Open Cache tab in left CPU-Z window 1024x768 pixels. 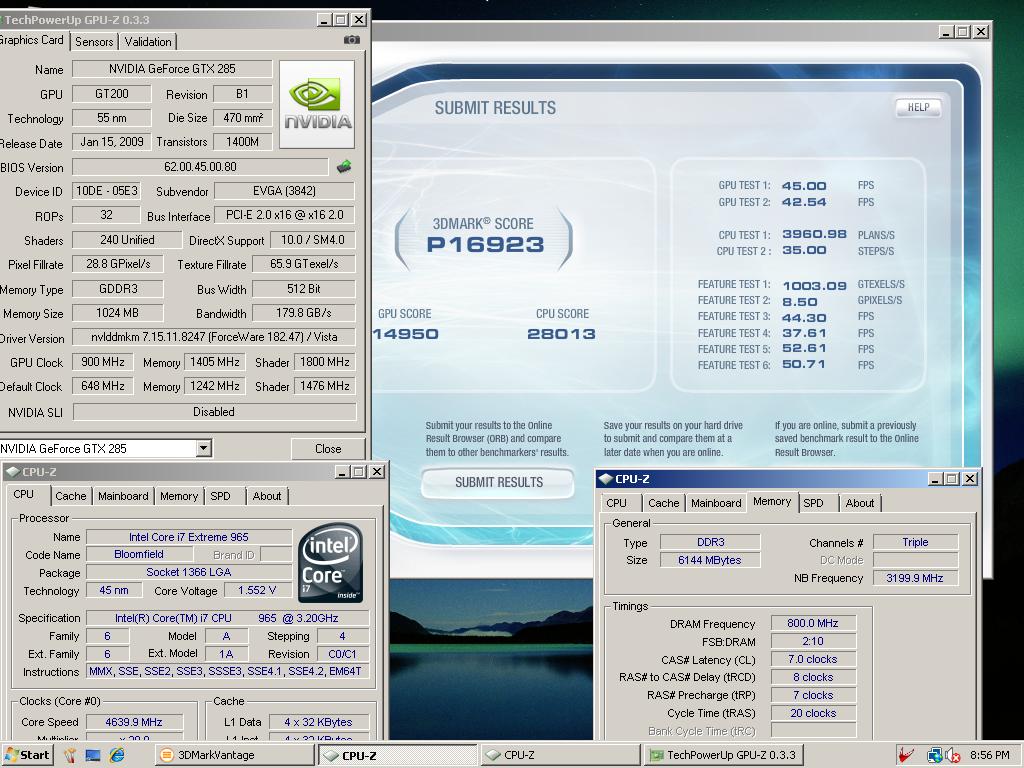[71, 496]
